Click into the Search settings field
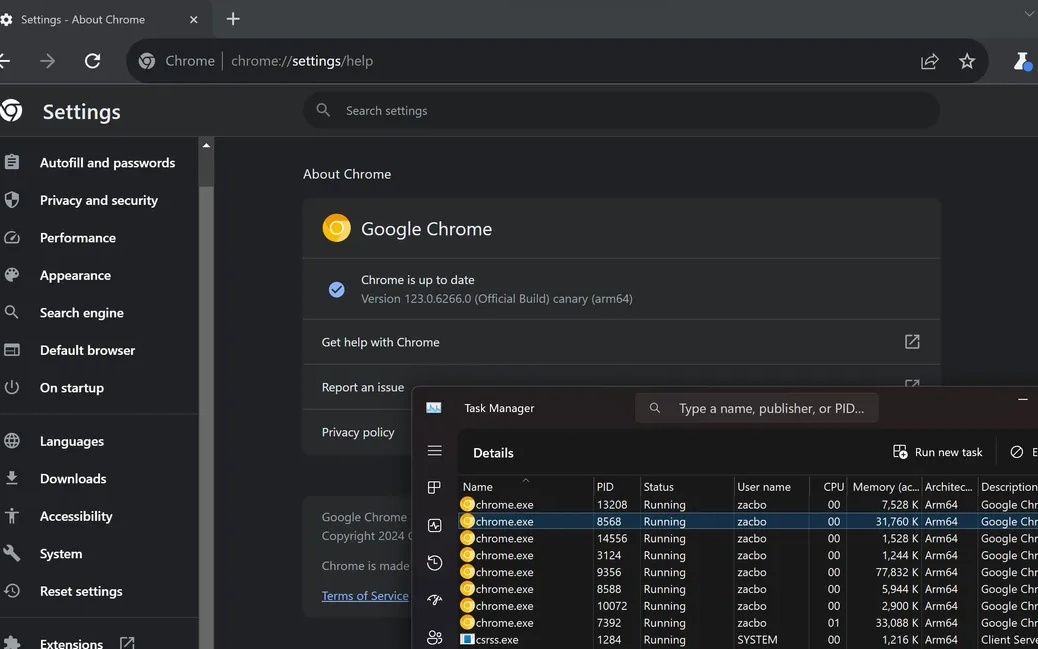 pyautogui.click(x=621, y=111)
